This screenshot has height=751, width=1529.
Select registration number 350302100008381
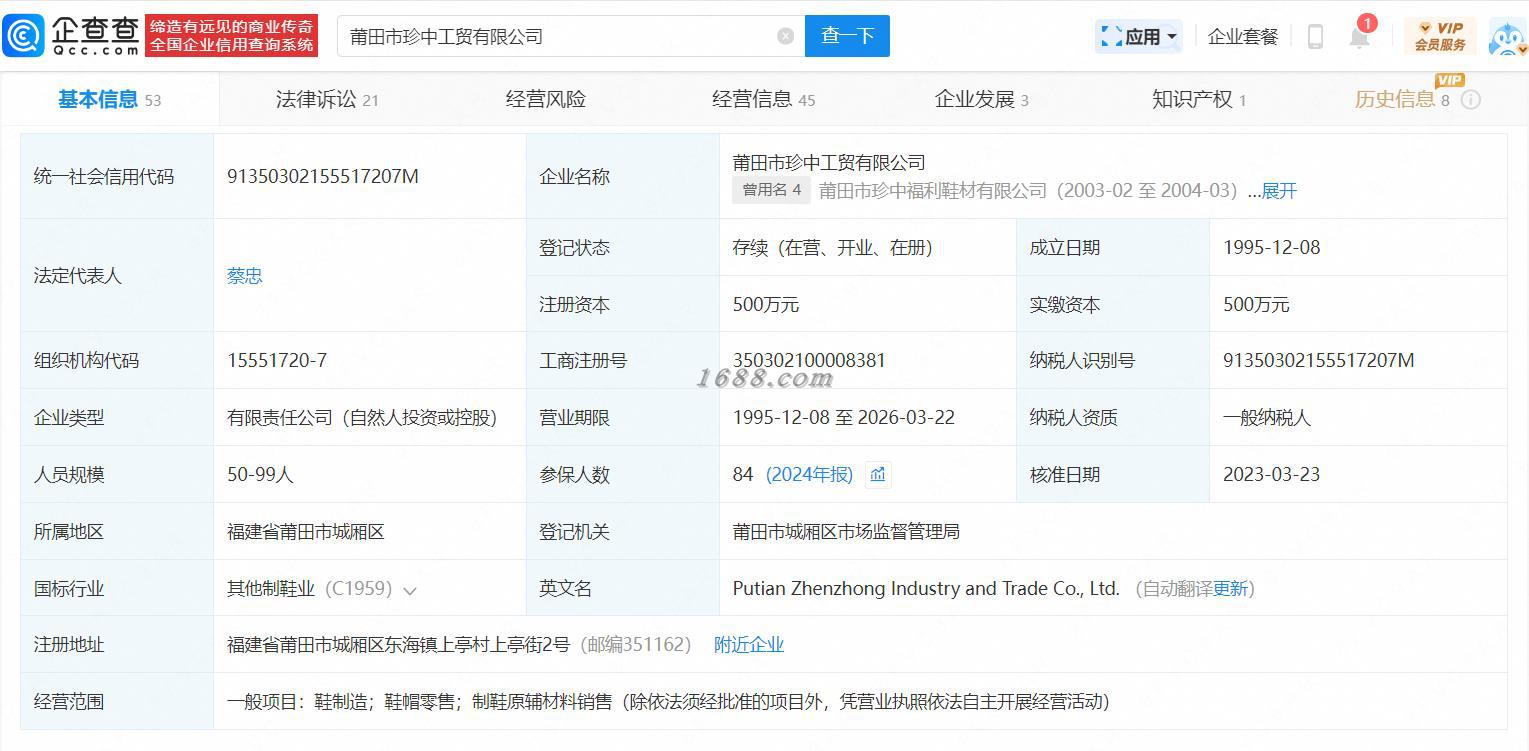point(809,360)
